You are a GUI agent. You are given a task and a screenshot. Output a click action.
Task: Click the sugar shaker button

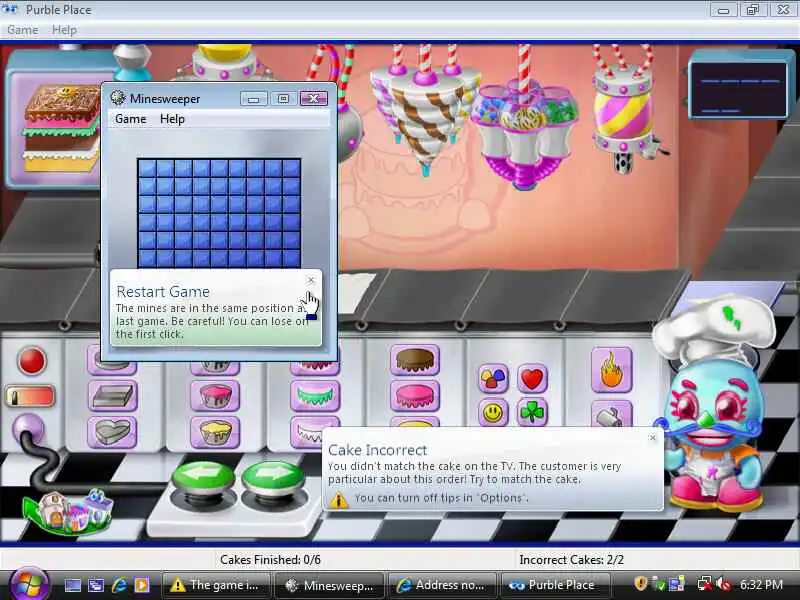612,414
